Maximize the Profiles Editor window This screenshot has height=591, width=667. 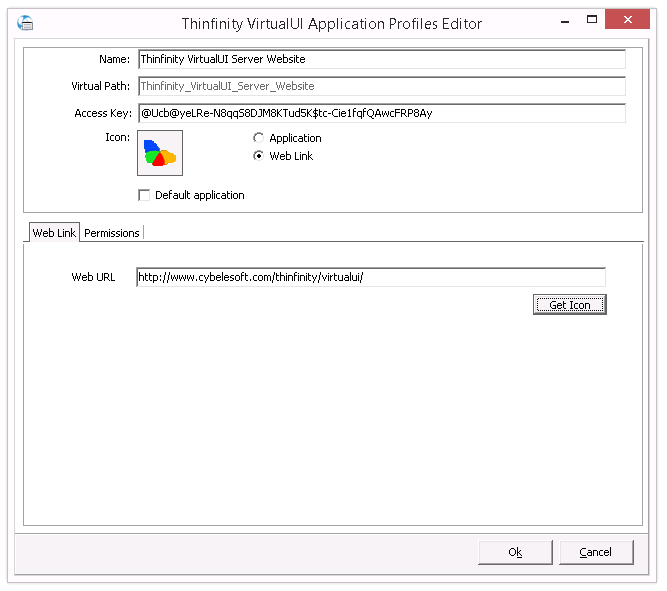[592, 20]
